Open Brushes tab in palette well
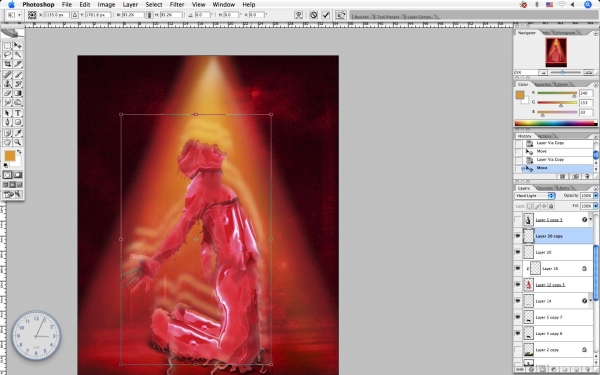This screenshot has height=375, width=600. [x=361, y=16]
